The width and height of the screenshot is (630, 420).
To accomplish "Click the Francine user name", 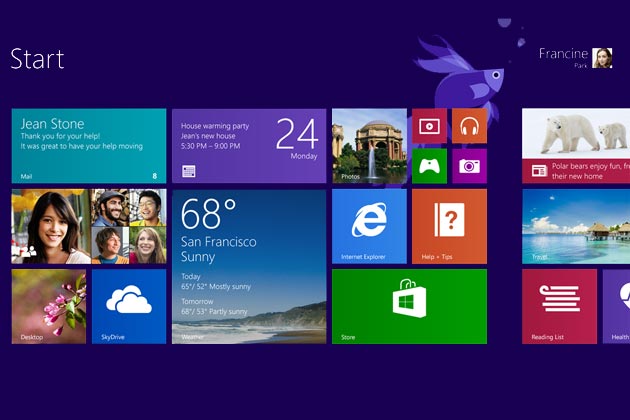I will tap(563, 54).
